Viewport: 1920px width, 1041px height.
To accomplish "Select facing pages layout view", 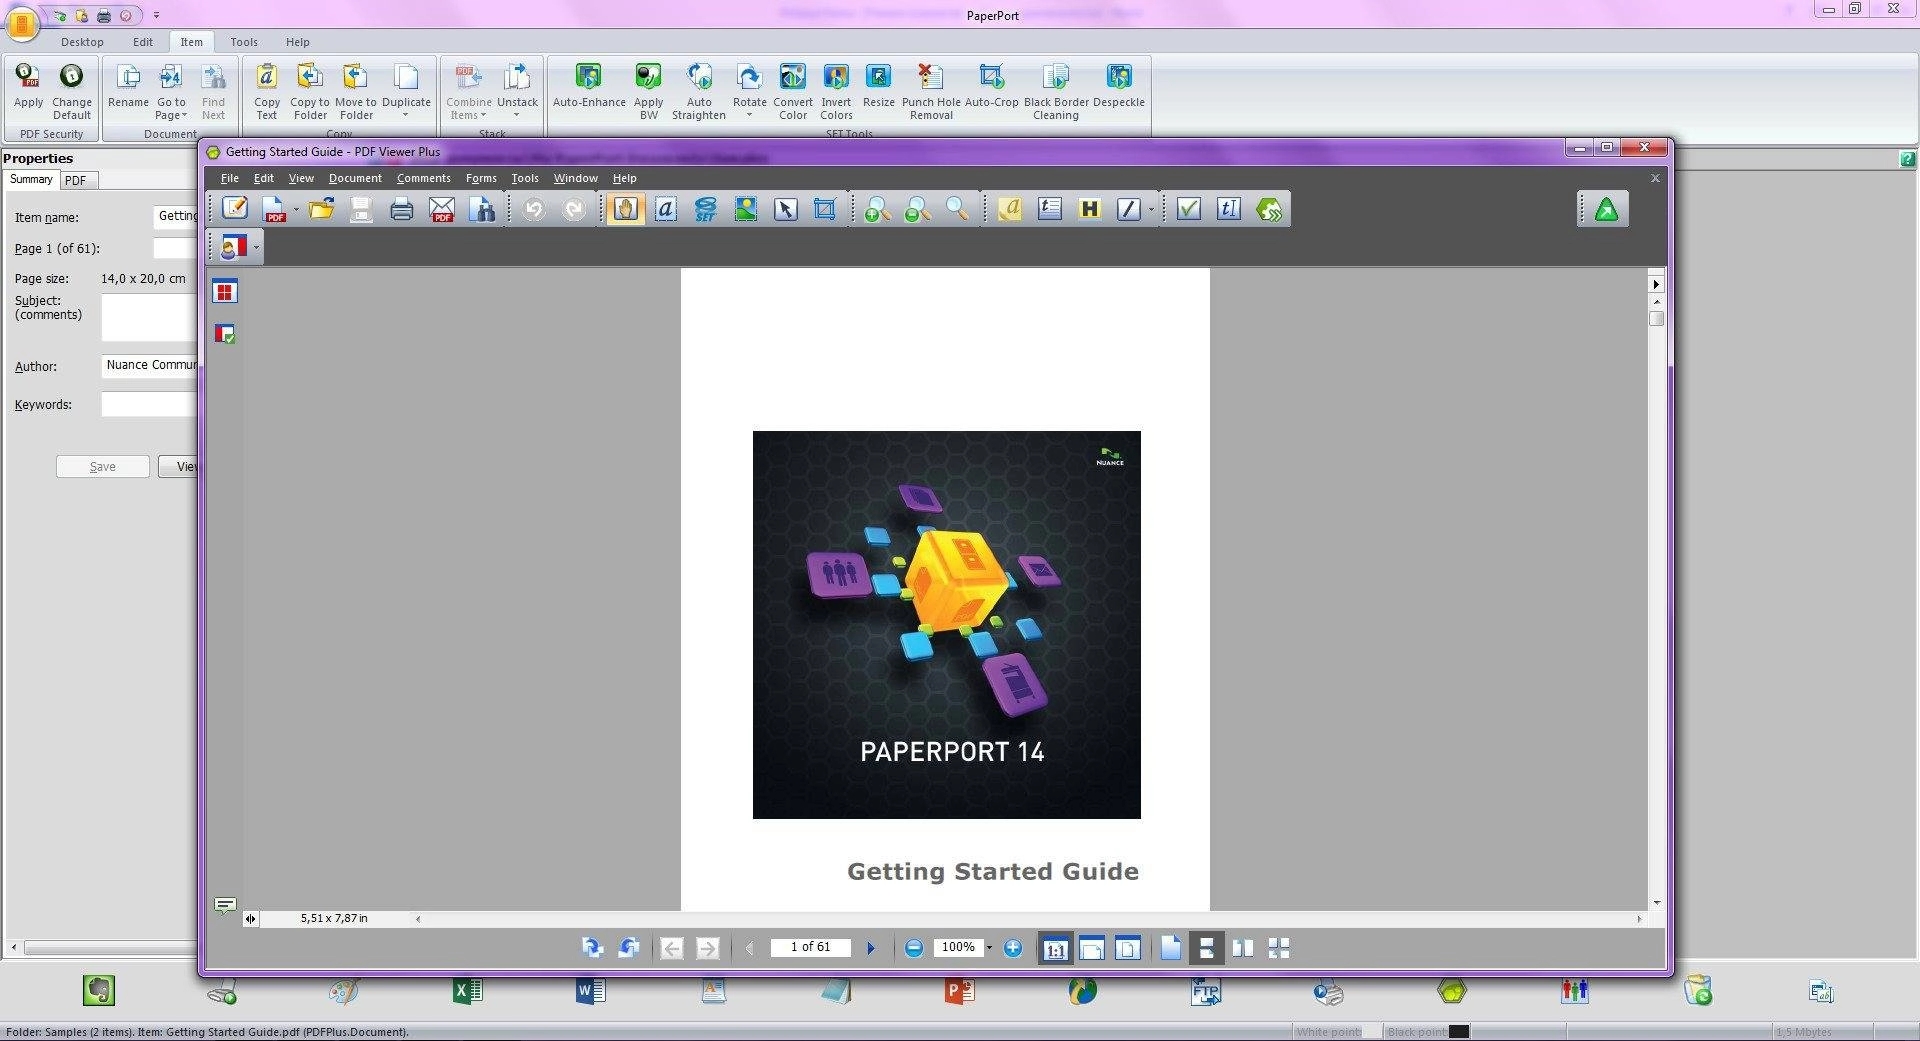I will coord(1243,948).
